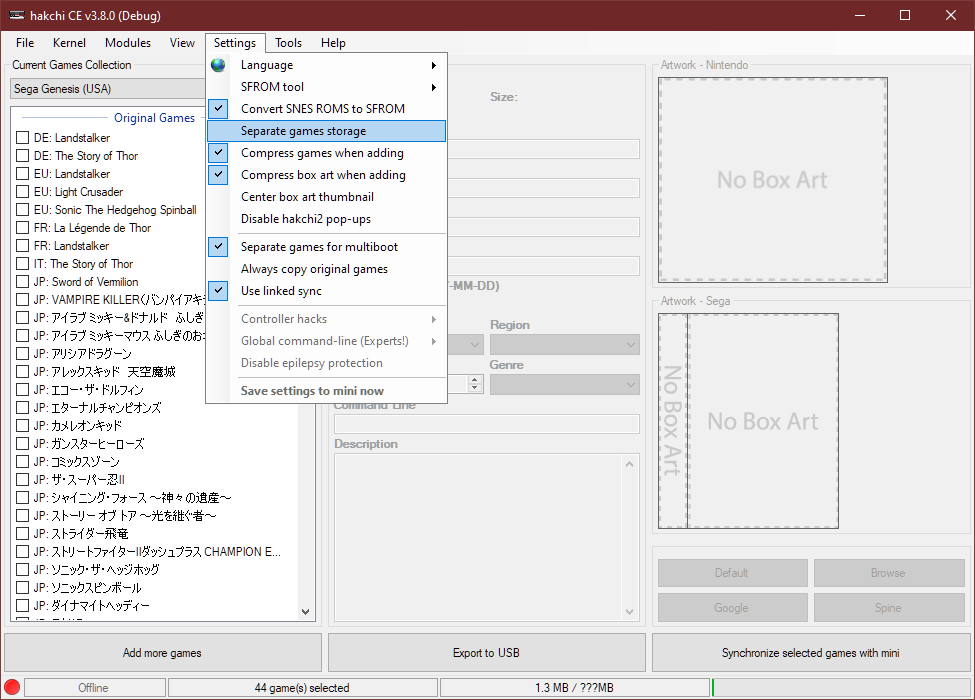Open the Help menu
This screenshot has width=975, height=700.
(x=333, y=43)
